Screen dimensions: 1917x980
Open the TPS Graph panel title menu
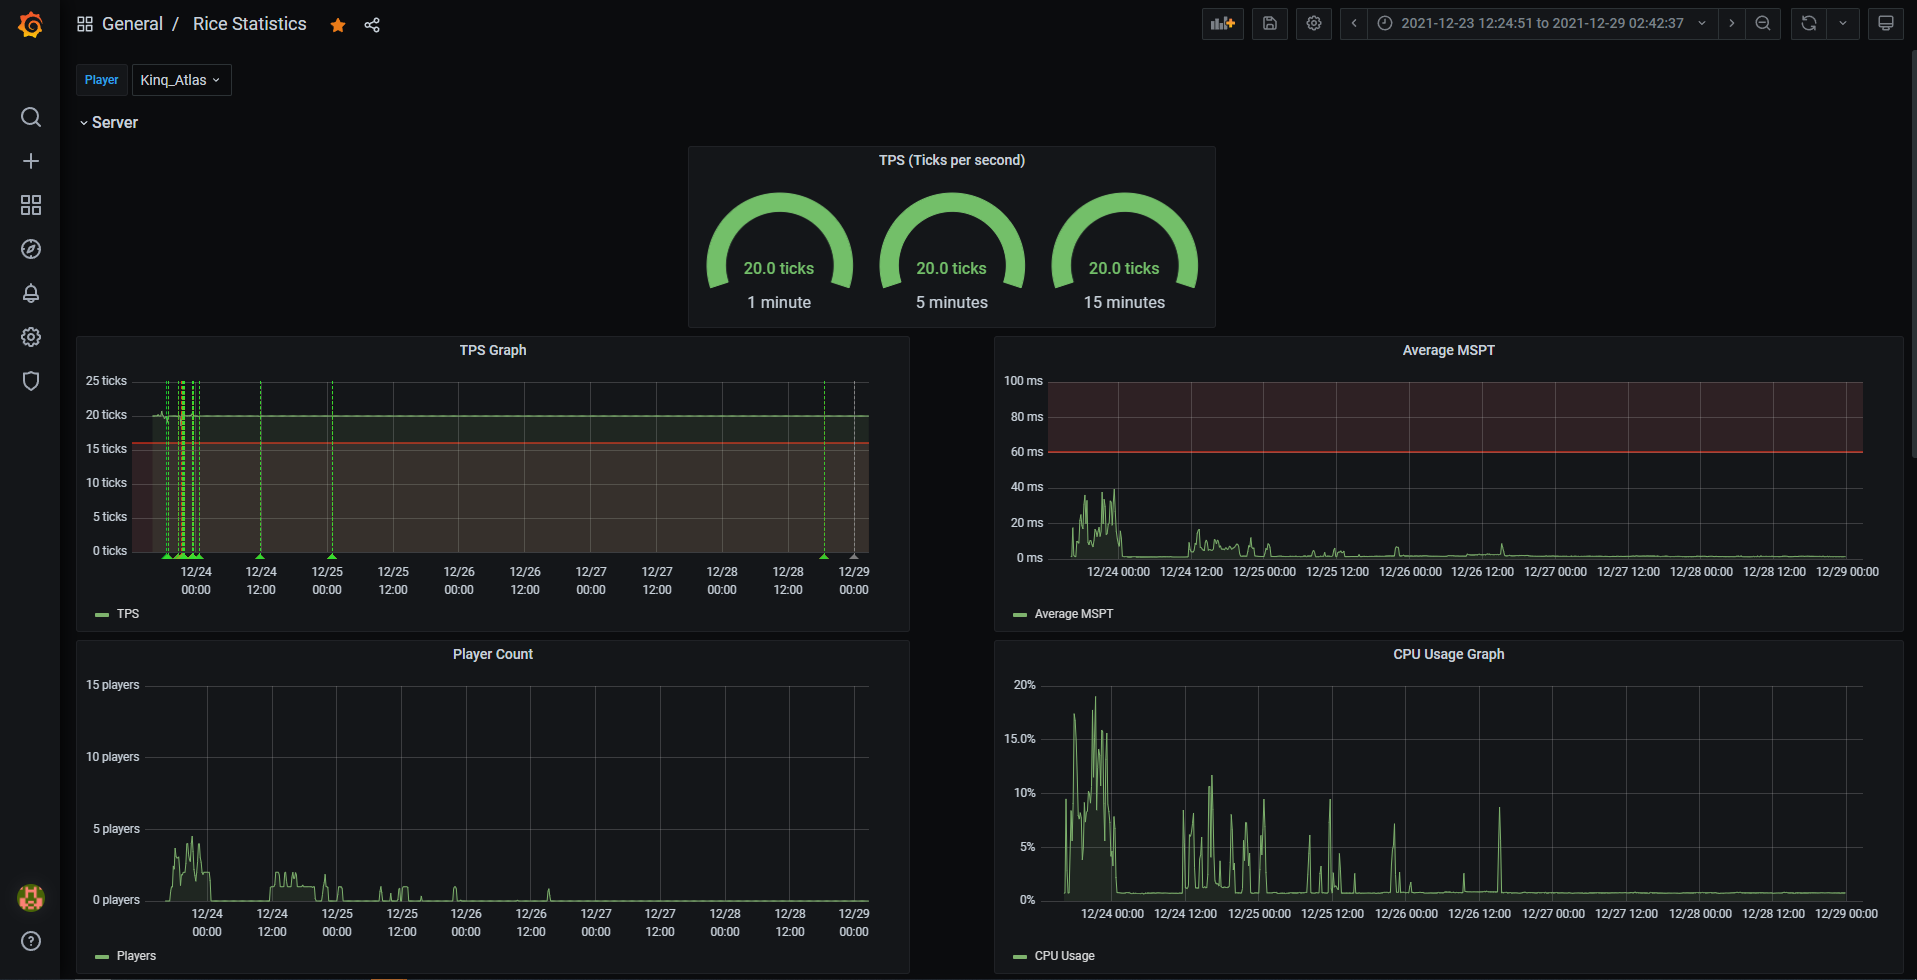click(493, 350)
